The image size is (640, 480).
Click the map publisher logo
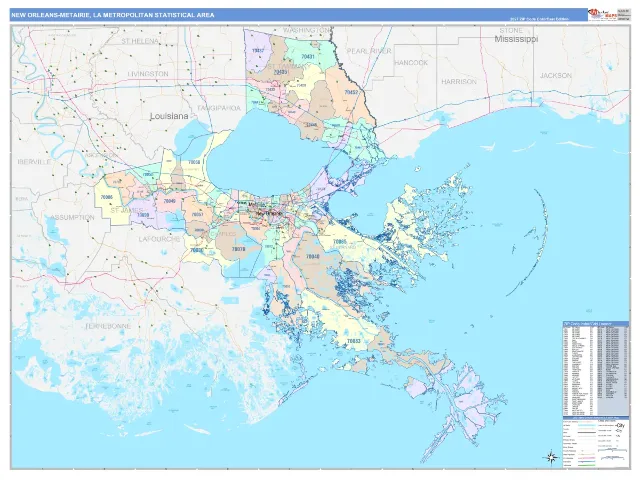click(602, 14)
